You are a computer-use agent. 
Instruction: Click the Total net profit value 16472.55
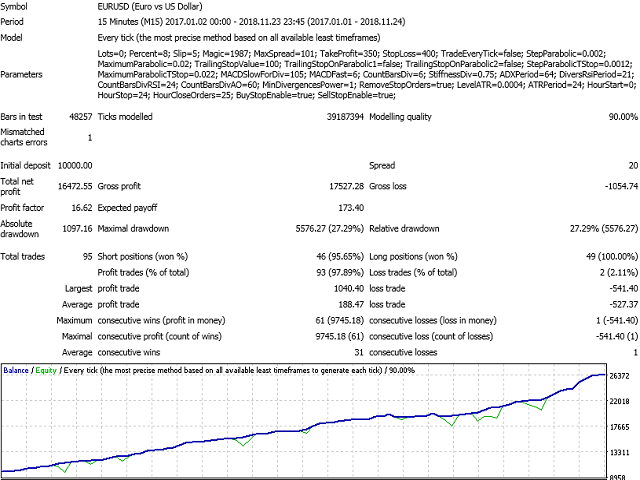[x=75, y=186]
